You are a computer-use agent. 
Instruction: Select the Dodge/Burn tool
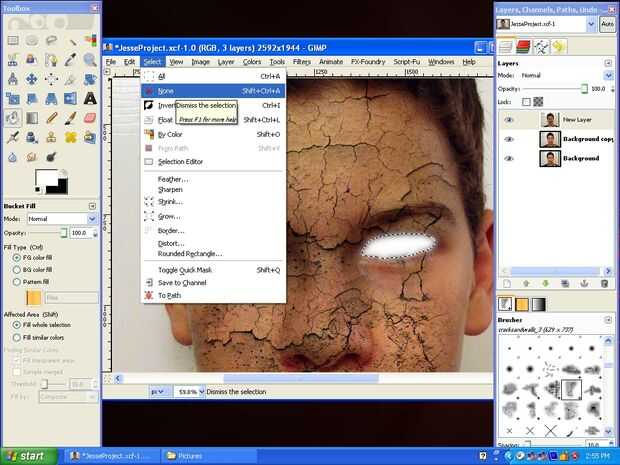[51, 157]
